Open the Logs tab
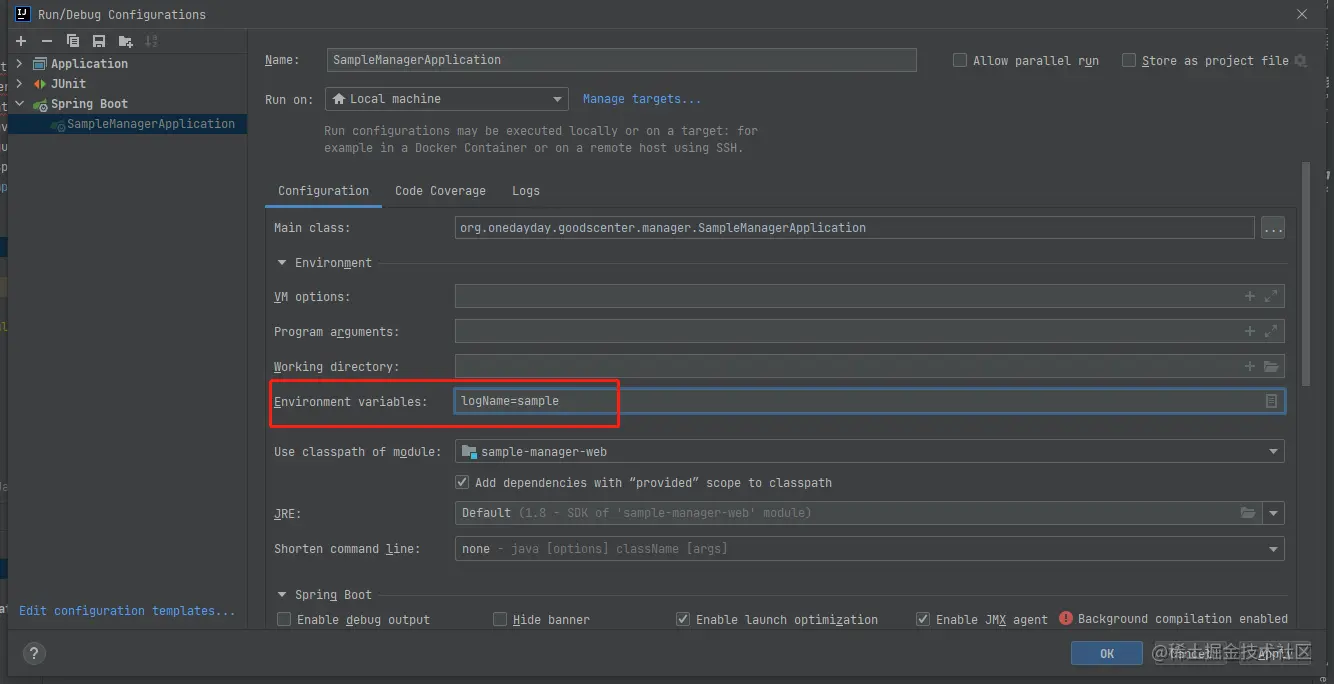 click(526, 191)
